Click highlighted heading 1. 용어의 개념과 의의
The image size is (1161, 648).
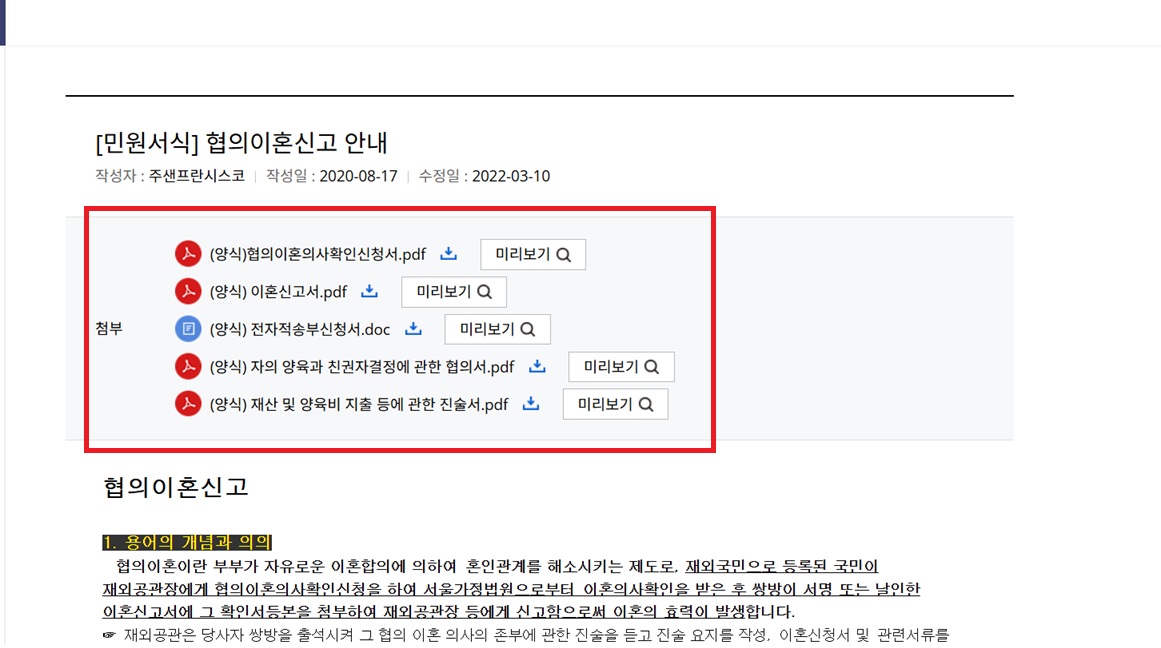187,542
